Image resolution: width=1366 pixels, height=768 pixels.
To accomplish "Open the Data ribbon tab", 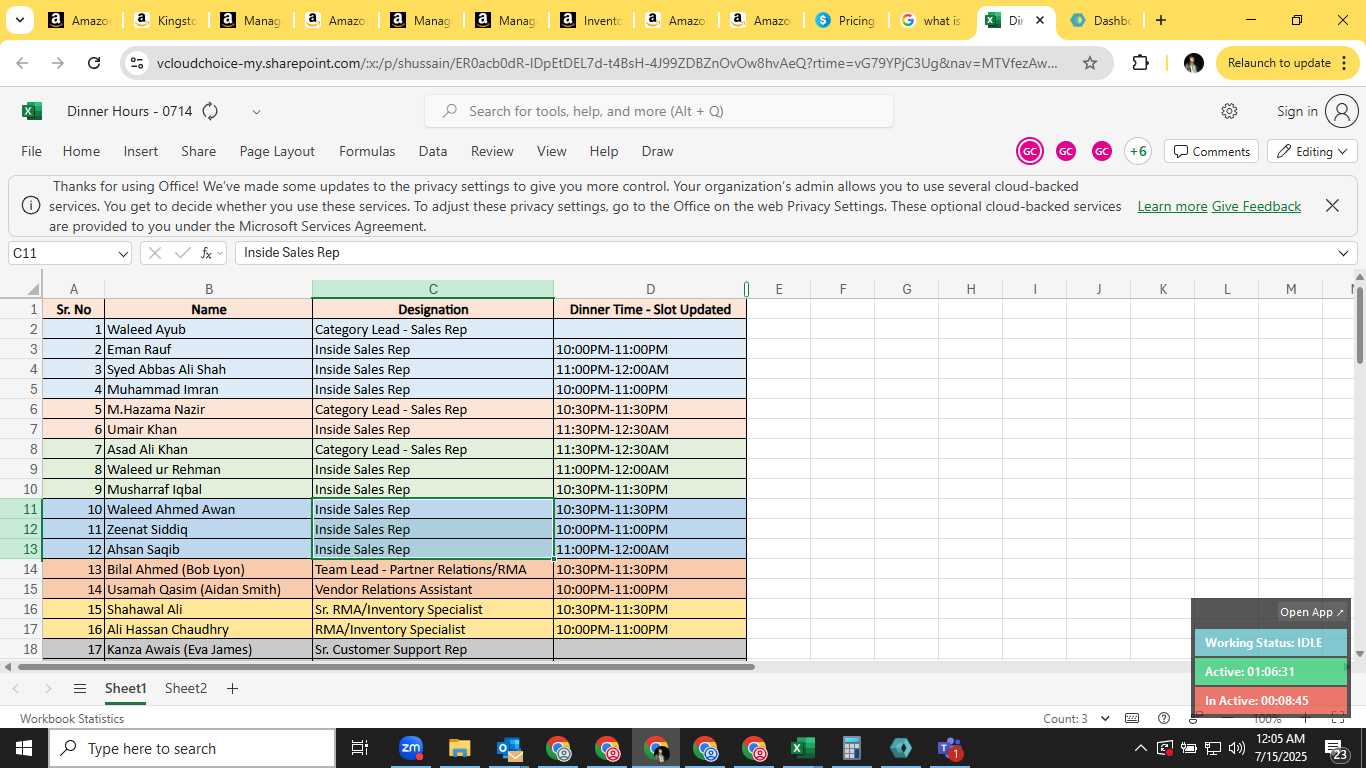I will [x=433, y=151].
